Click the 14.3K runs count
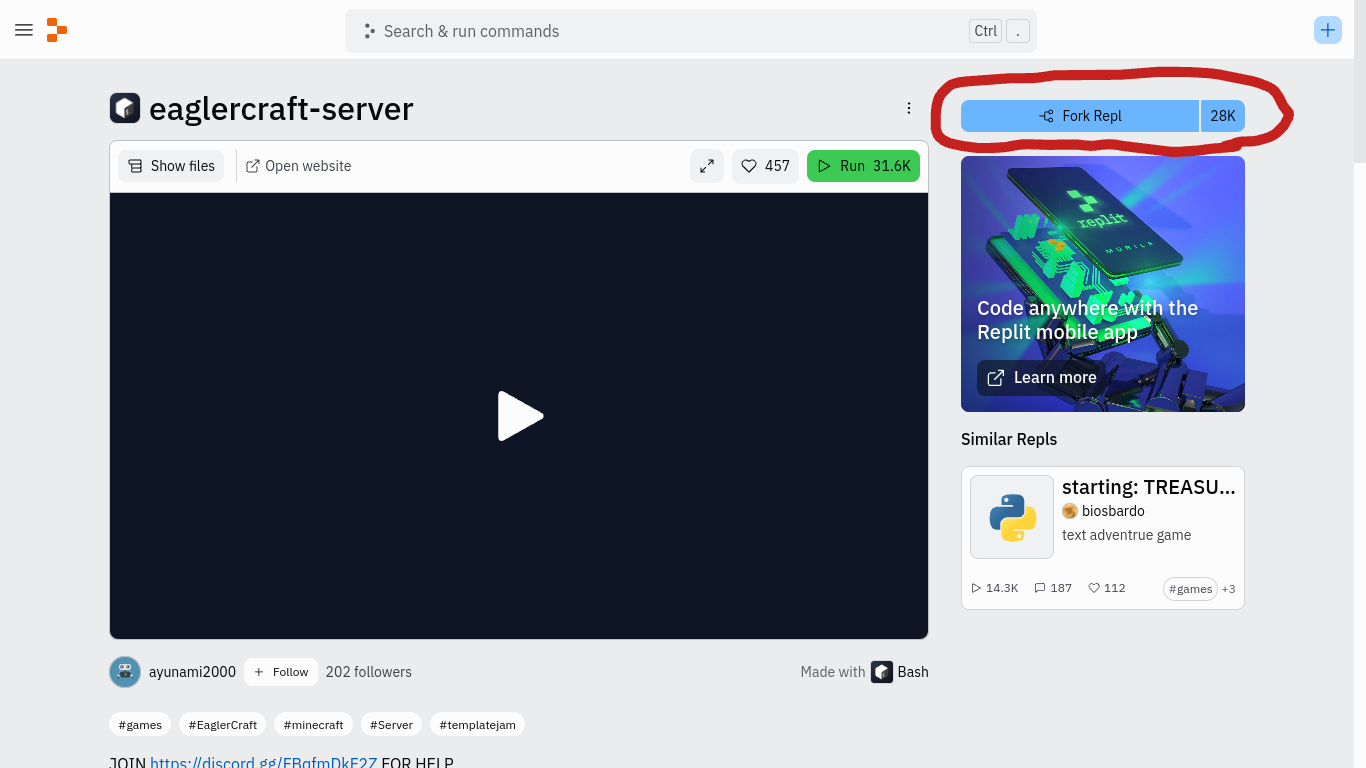Viewport: 1366px width, 768px height. pyautogui.click(x=995, y=588)
